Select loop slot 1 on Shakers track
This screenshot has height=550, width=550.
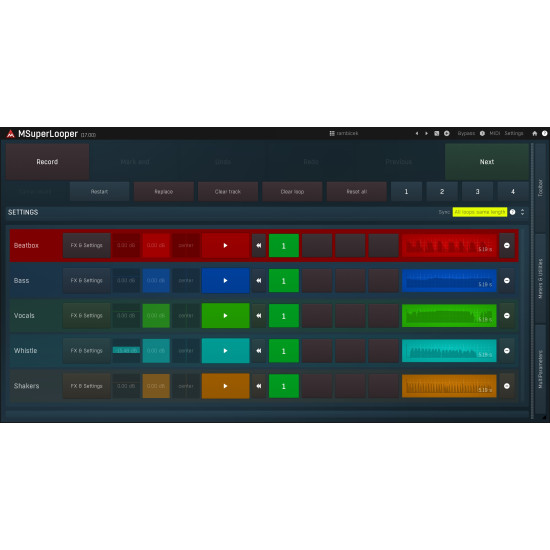pos(284,386)
